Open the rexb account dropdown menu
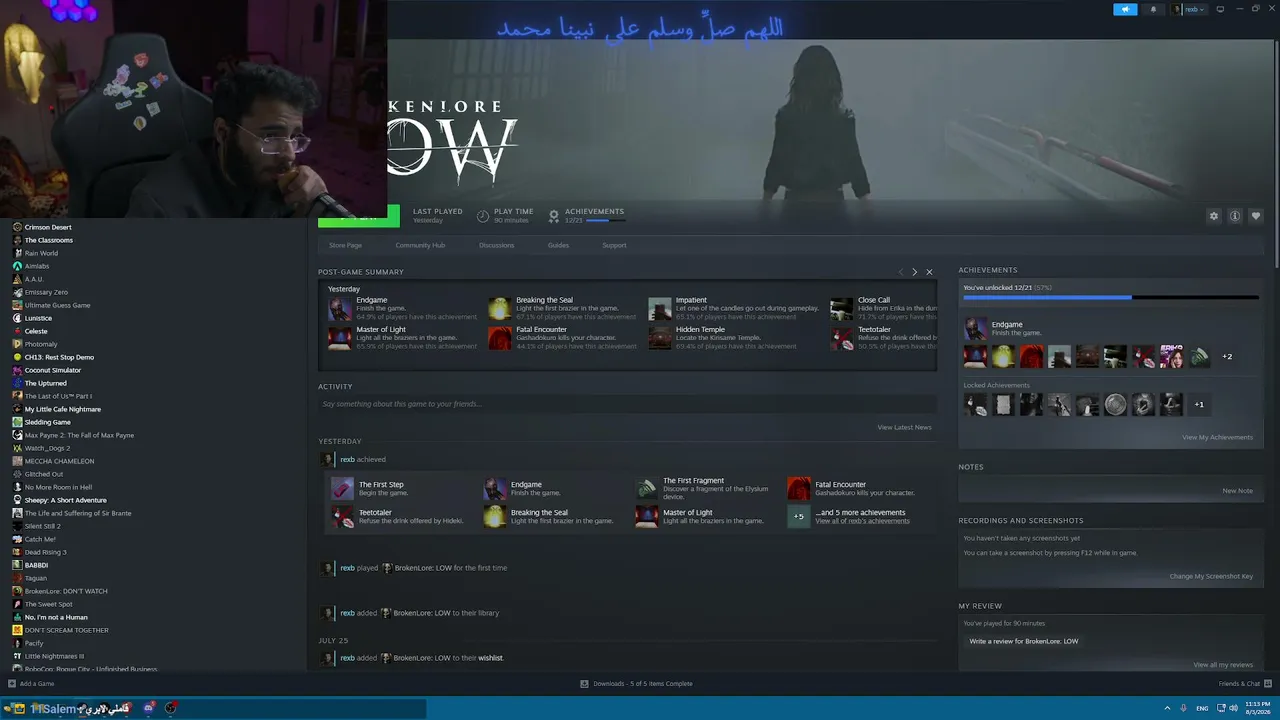 pos(1190,9)
